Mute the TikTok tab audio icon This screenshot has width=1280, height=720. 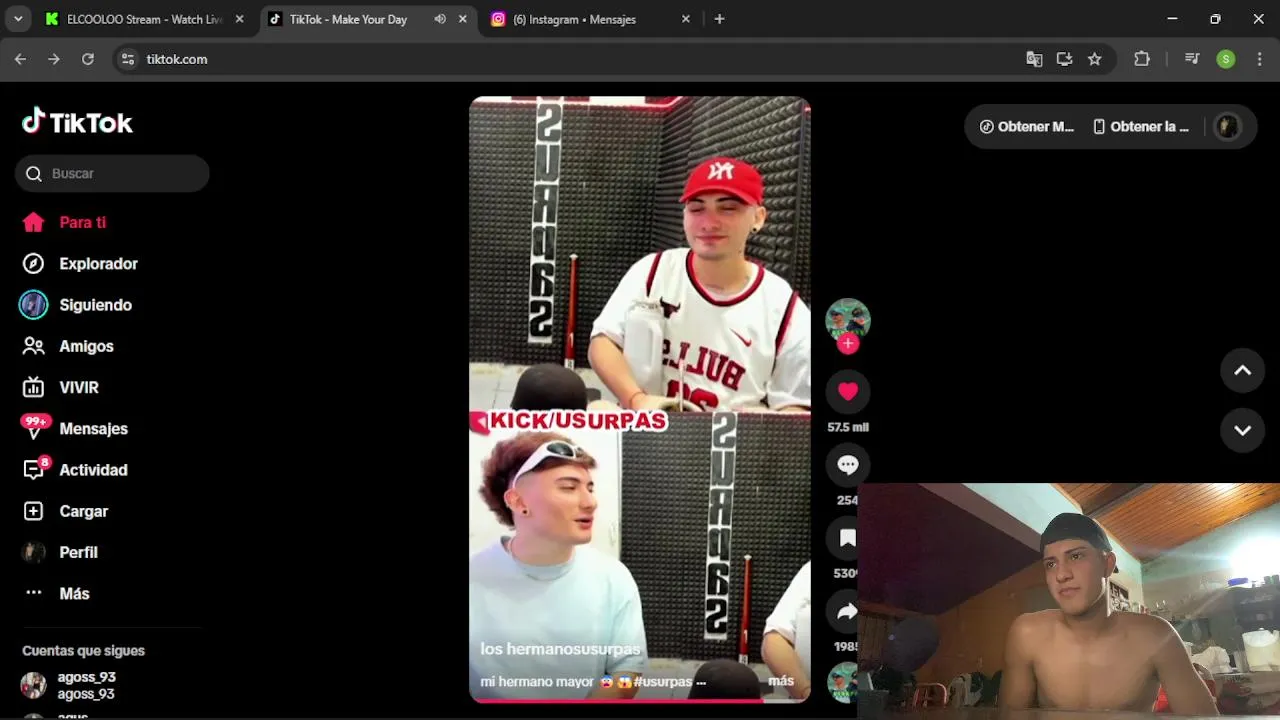440,19
